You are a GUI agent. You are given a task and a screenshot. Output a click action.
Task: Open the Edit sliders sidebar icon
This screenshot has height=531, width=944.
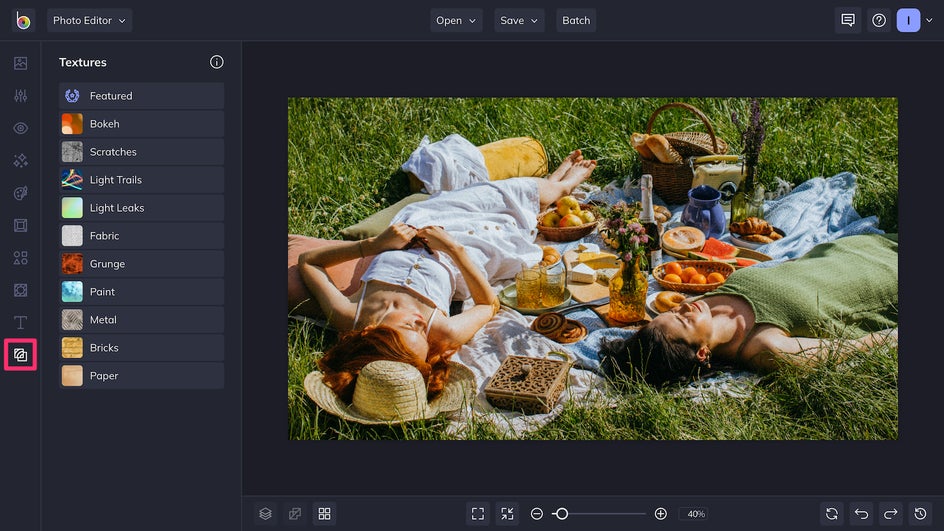pos(20,96)
